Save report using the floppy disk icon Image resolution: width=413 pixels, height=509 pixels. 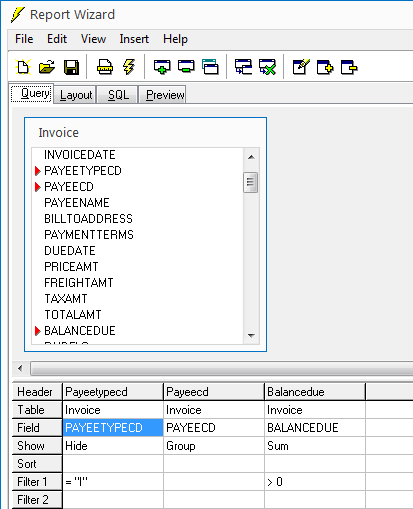click(x=71, y=67)
